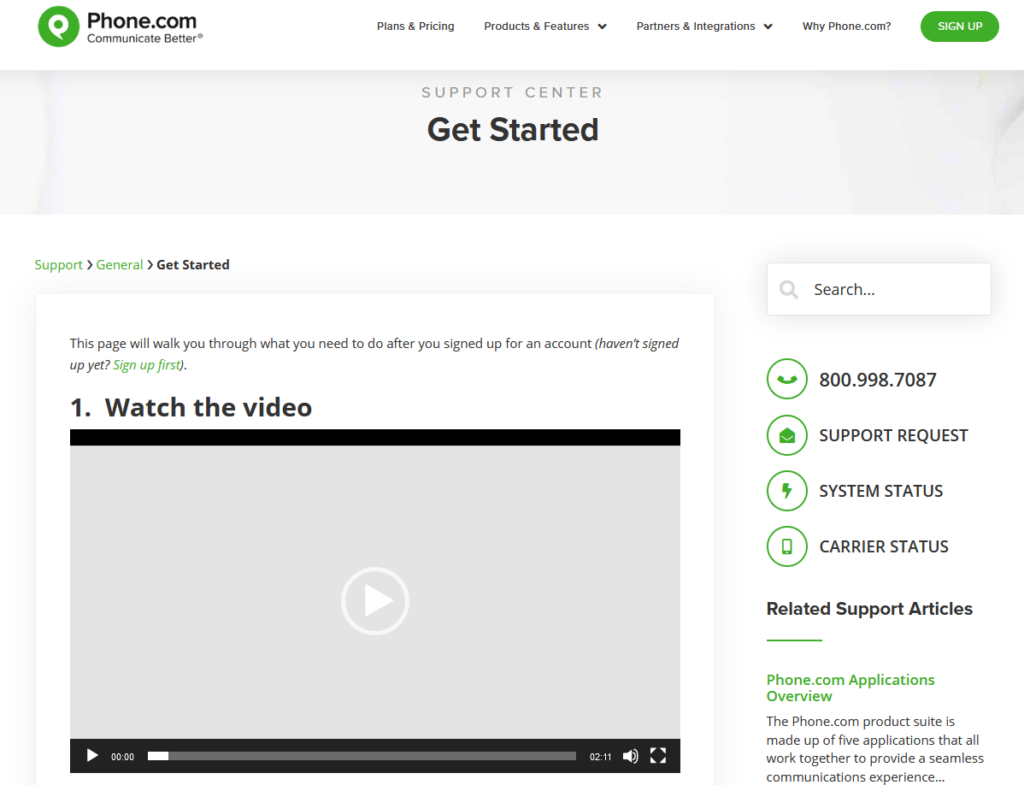Click the Phone.com Communicate Better wordmark
This screenshot has height=785, width=1024.
click(x=144, y=27)
